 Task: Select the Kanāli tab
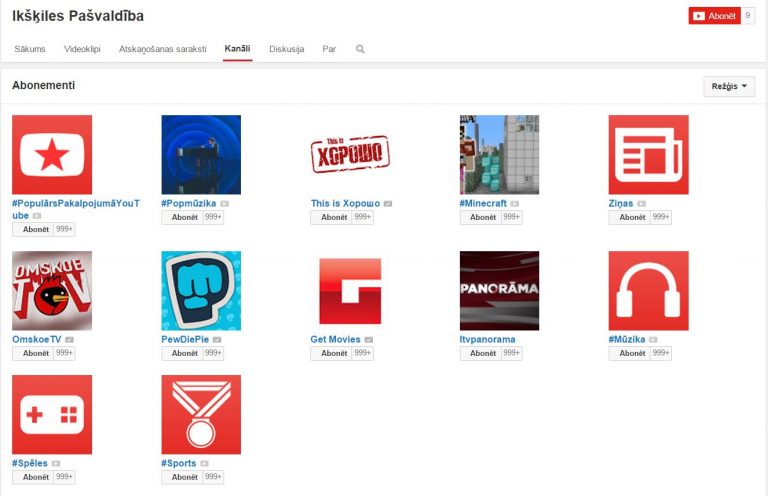[x=238, y=48]
